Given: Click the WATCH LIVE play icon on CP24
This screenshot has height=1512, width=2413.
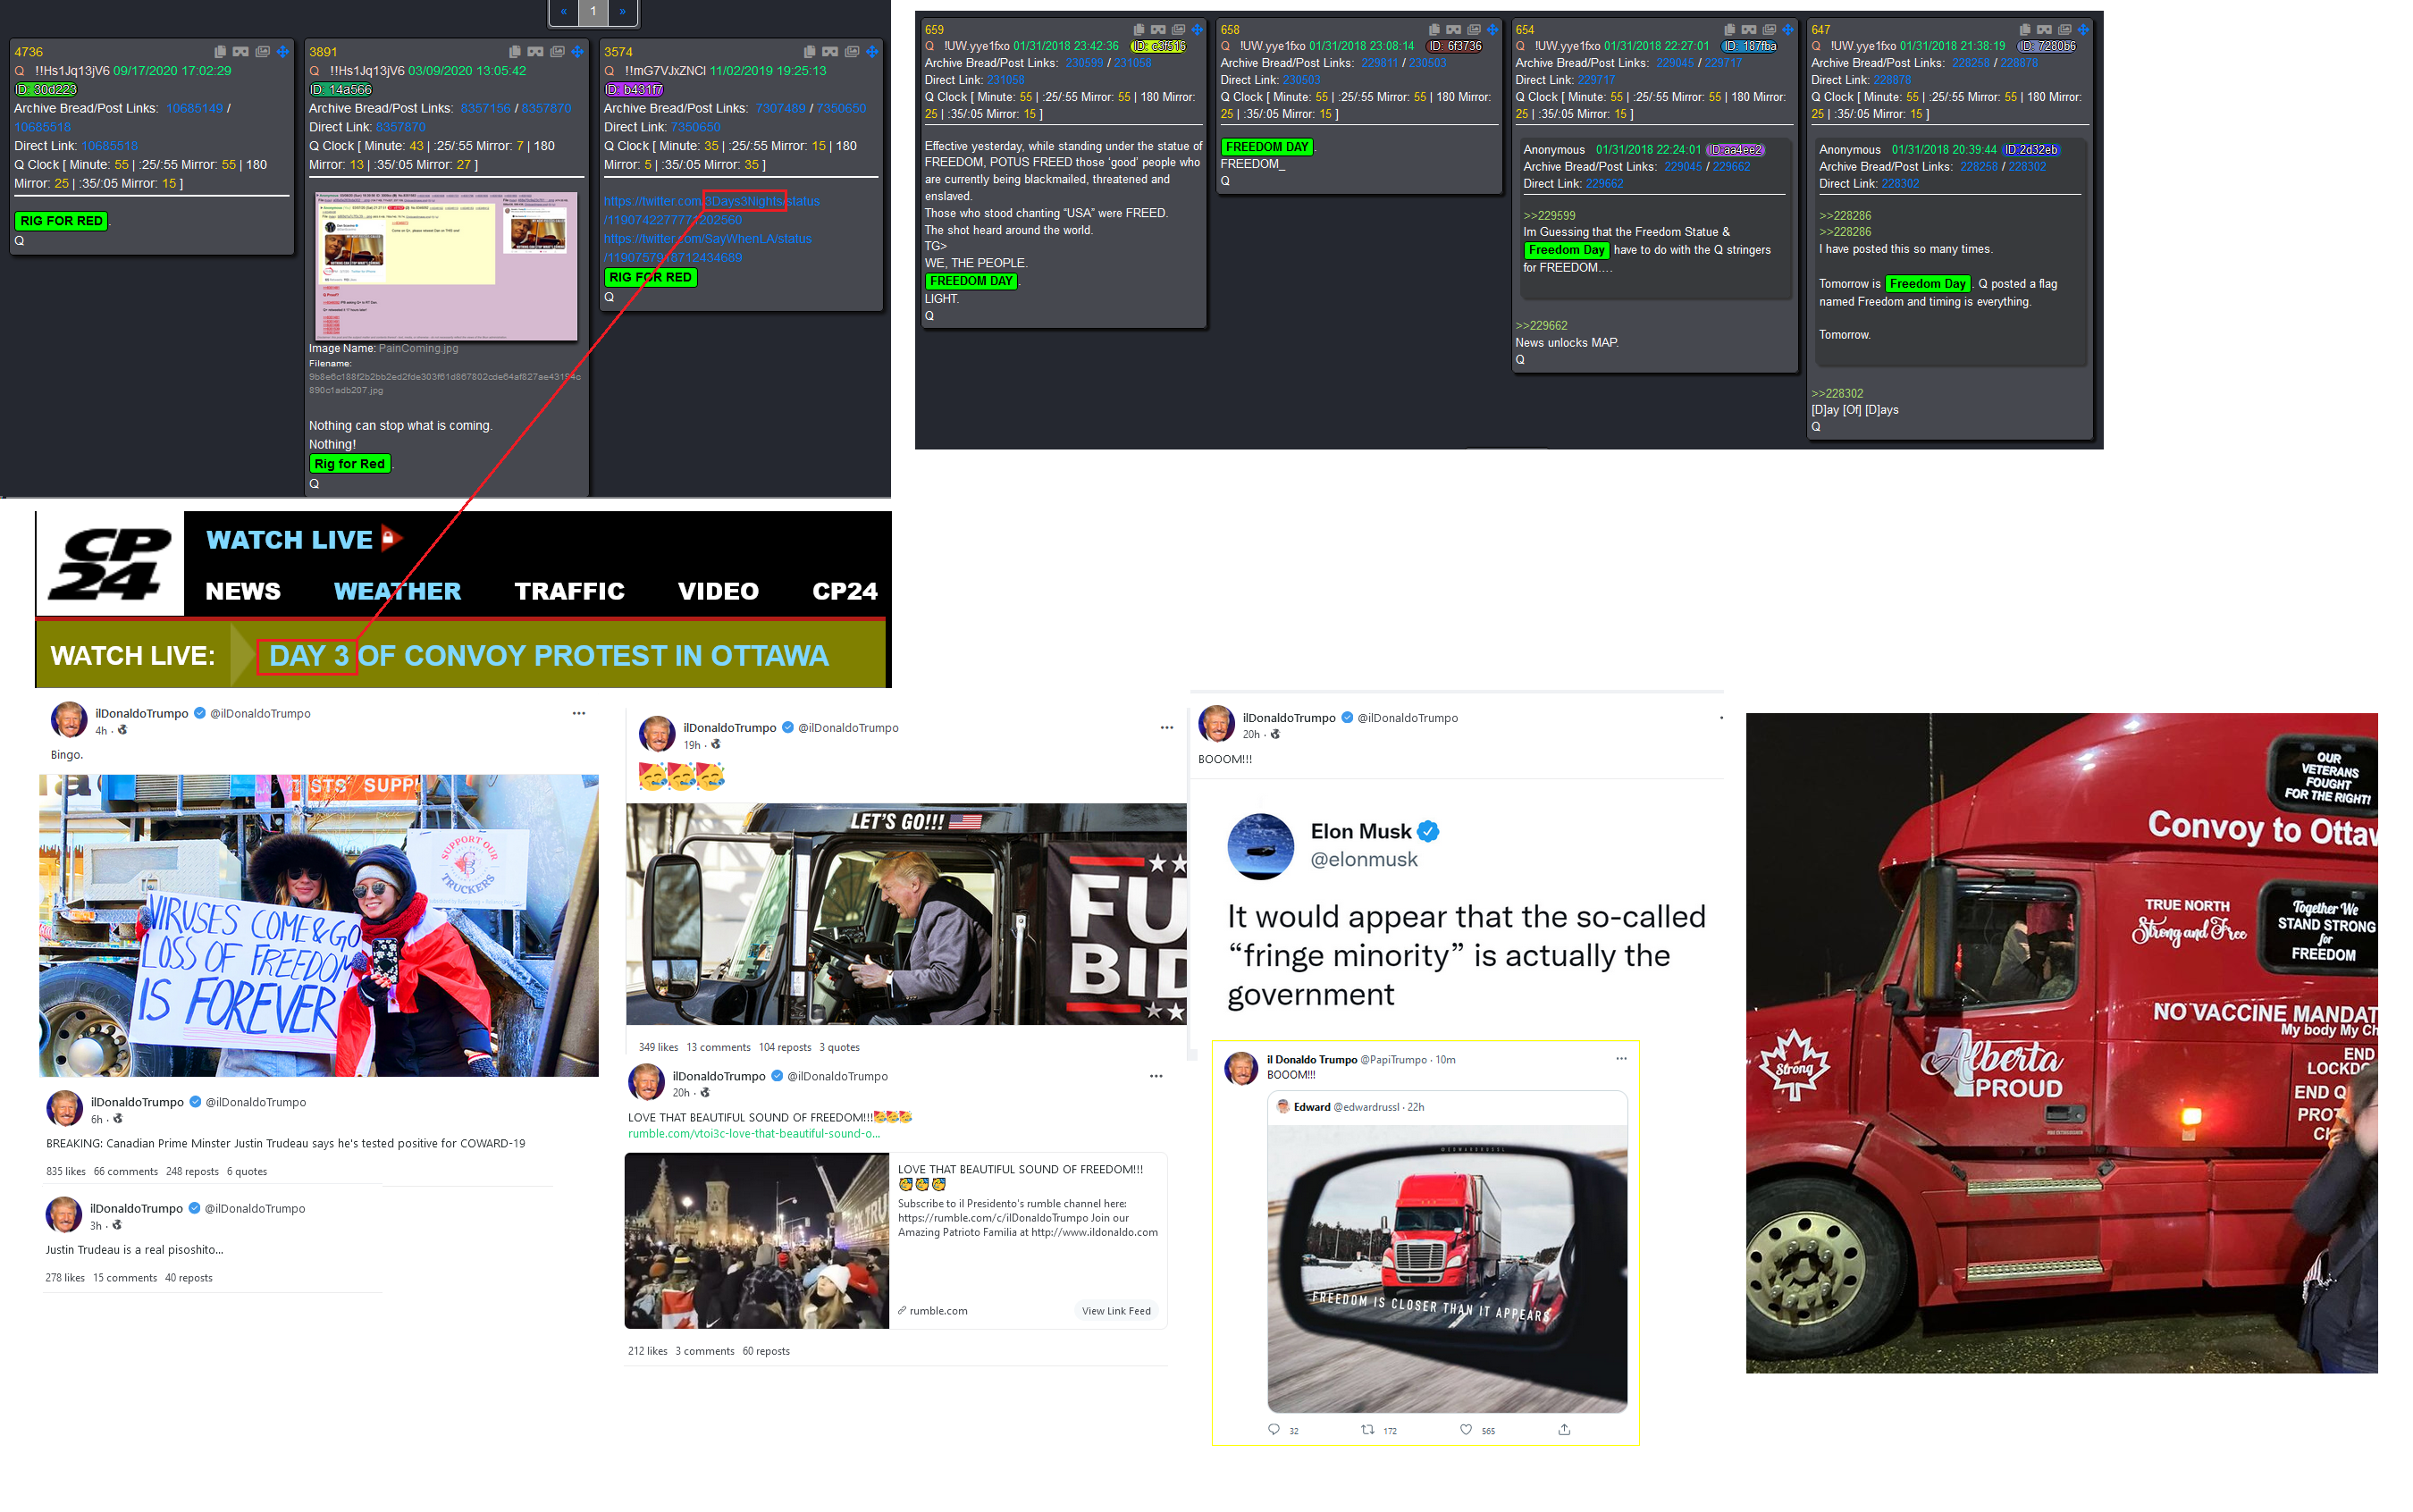Looking at the screenshot, I should (391, 539).
